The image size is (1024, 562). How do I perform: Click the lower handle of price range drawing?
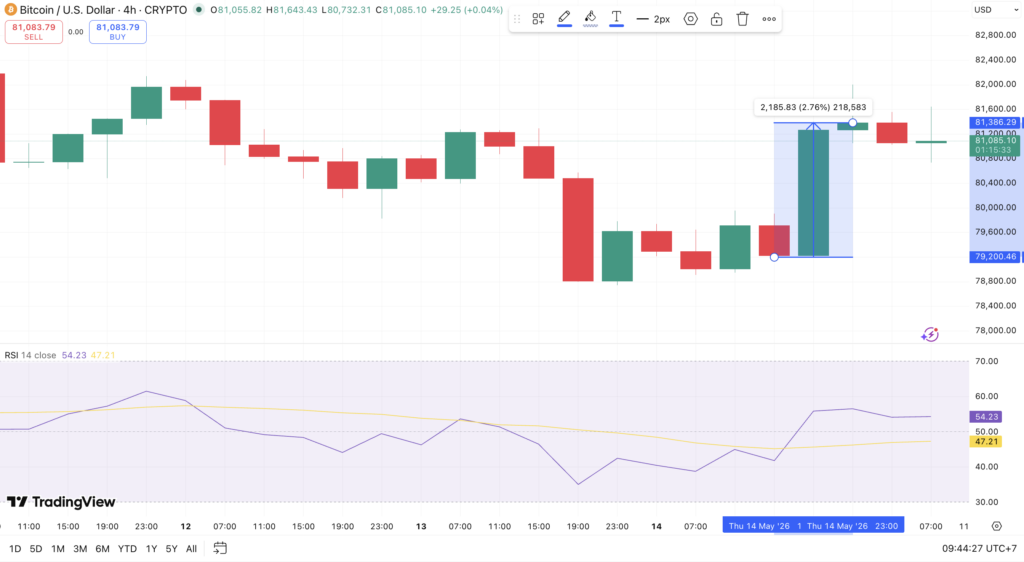point(774,257)
